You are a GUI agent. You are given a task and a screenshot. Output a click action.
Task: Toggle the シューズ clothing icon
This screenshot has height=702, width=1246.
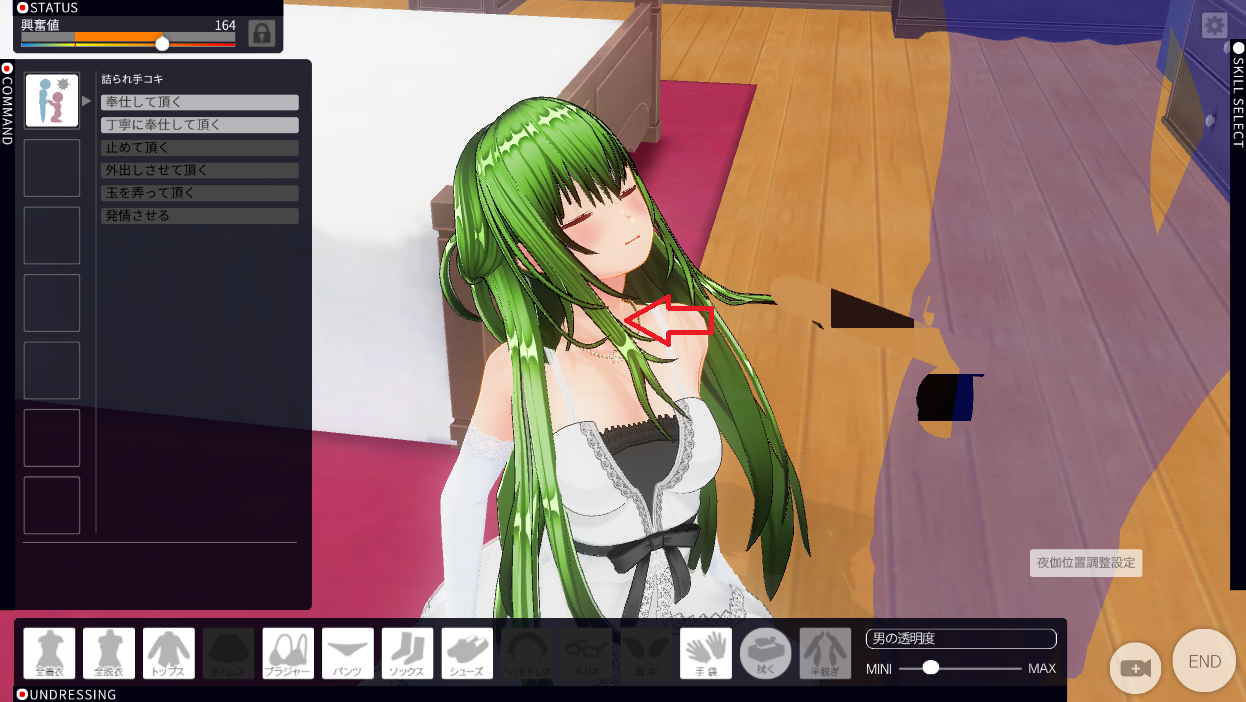(468, 653)
